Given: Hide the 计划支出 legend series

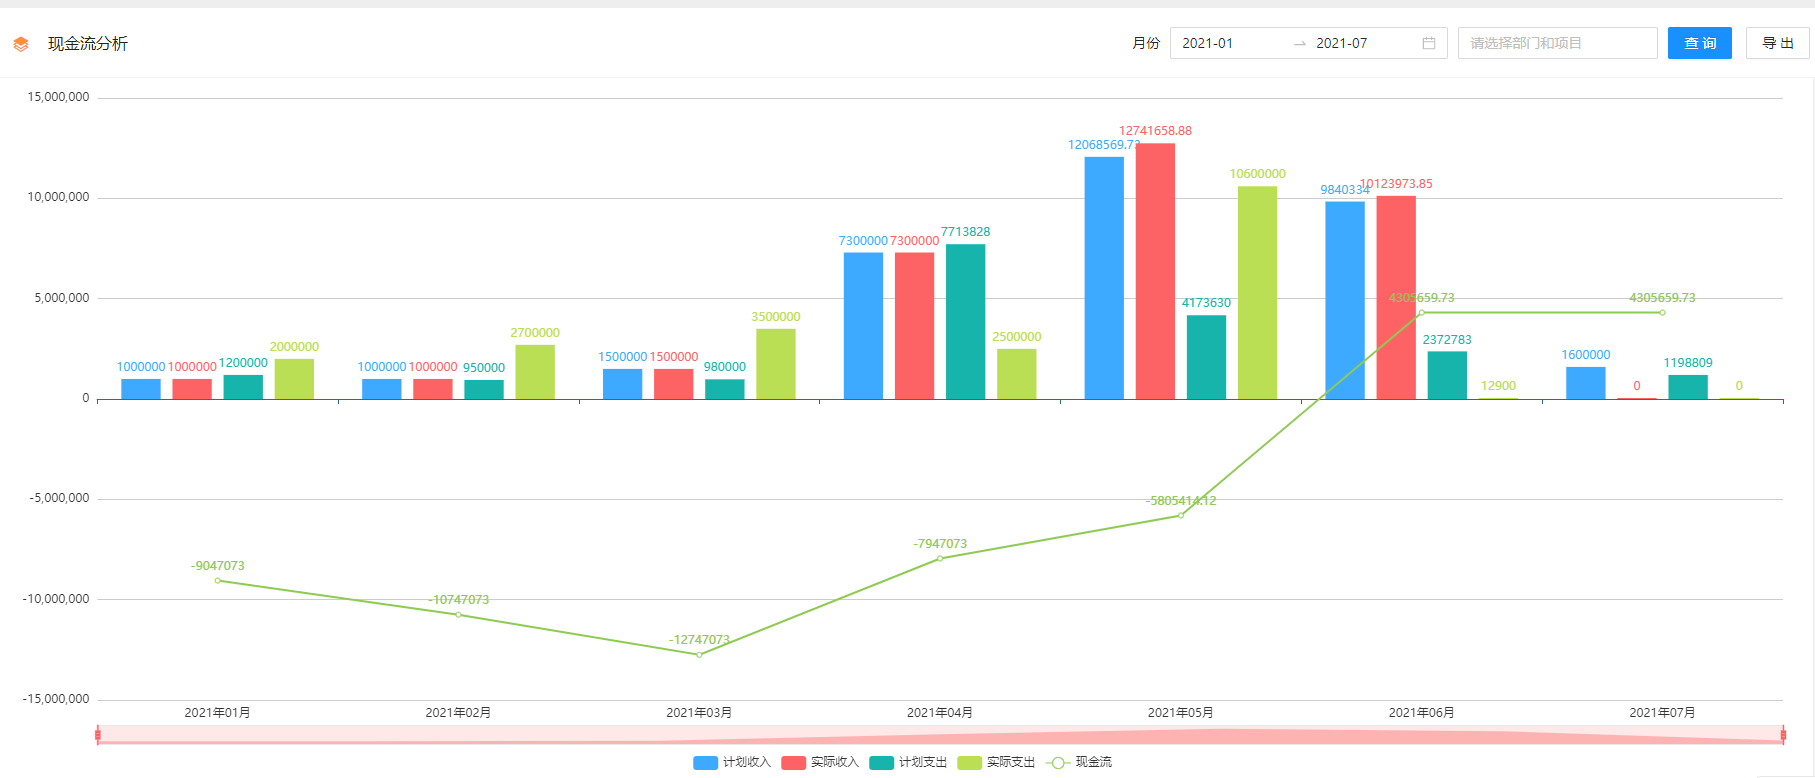Looking at the screenshot, I should tap(908, 762).
